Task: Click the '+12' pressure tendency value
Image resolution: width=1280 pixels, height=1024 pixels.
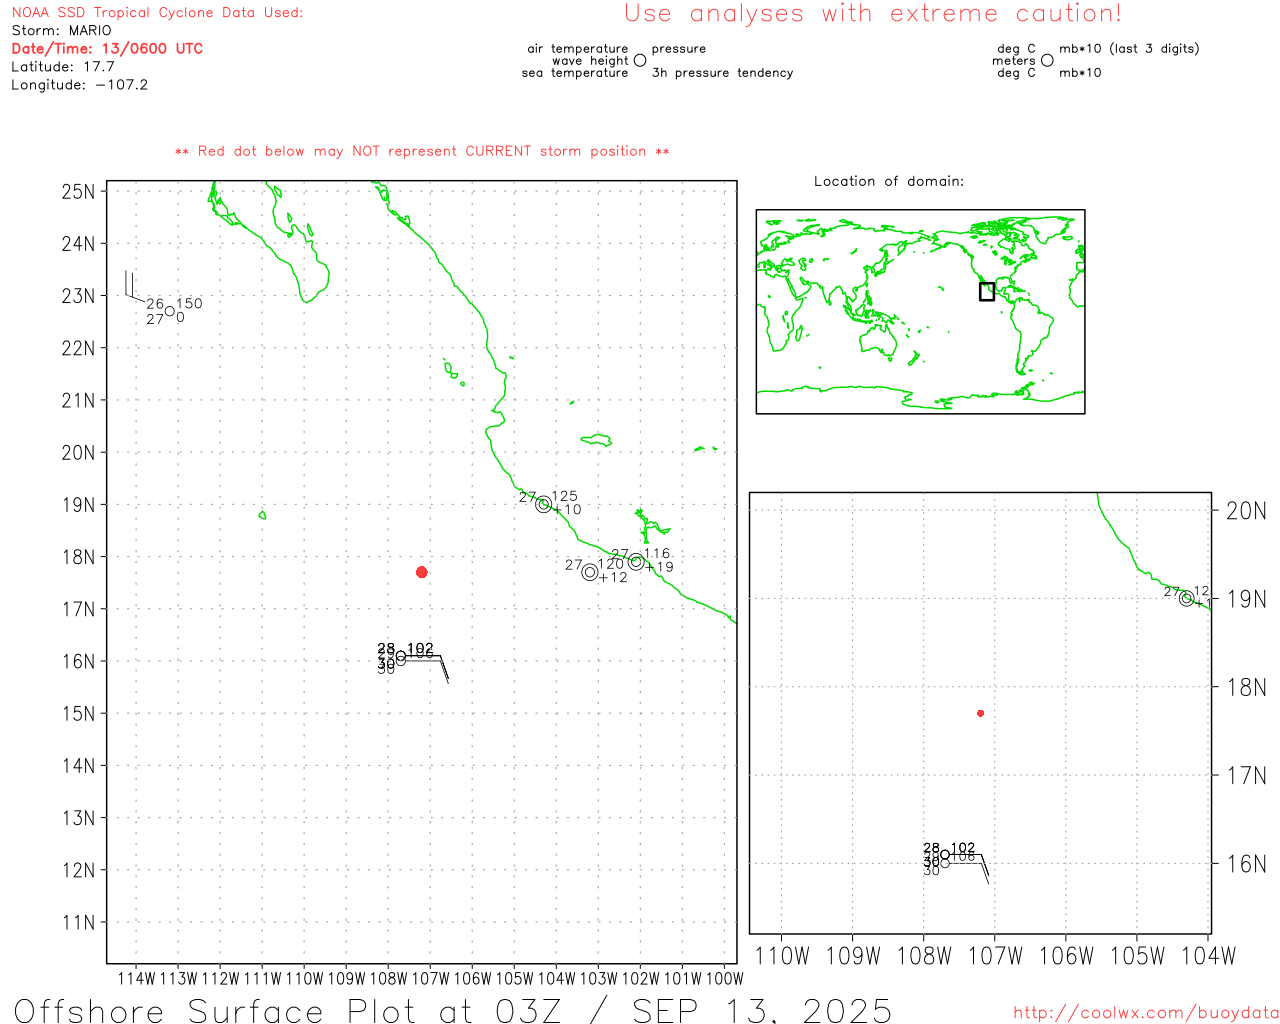Action: (x=613, y=578)
